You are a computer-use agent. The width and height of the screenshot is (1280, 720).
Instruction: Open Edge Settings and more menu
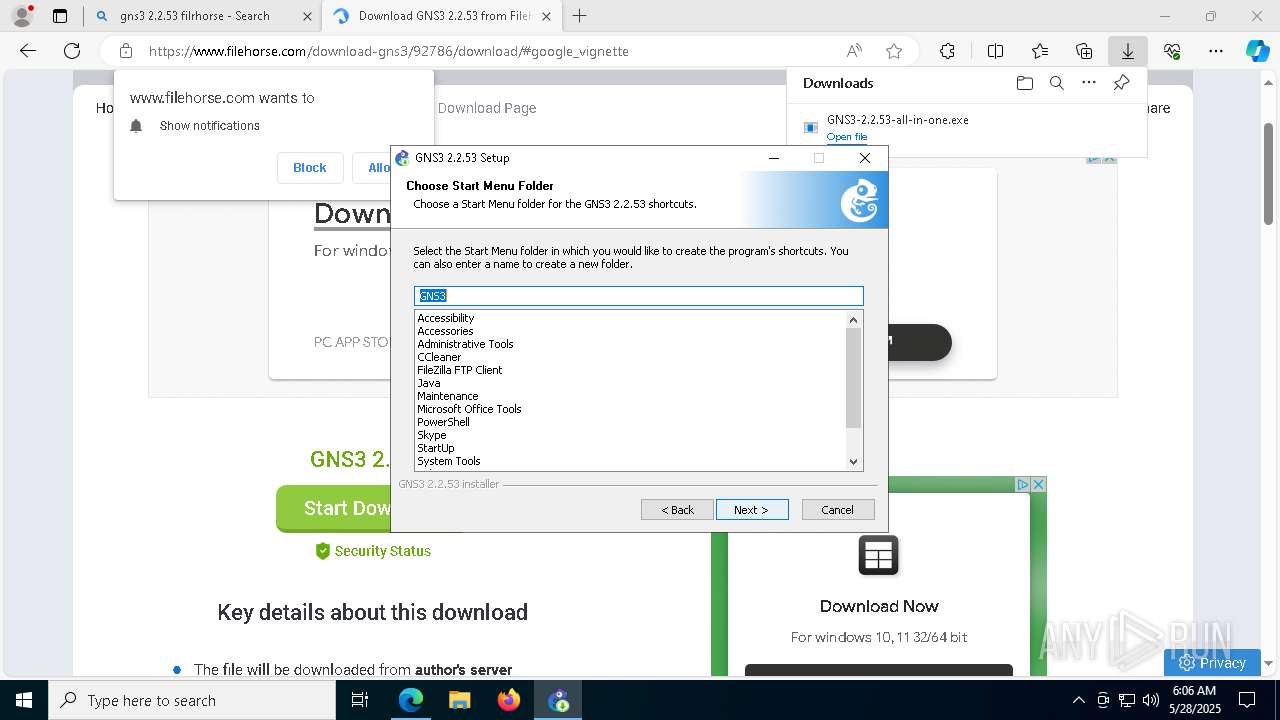[1216, 51]
